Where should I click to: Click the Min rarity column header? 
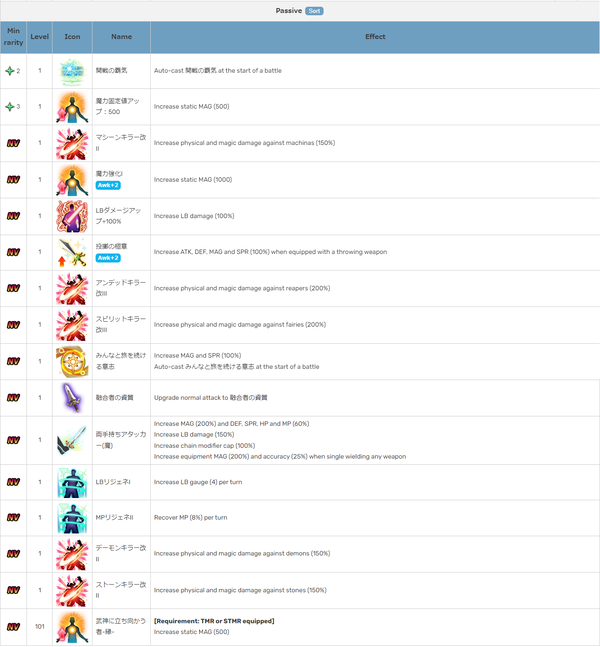[13, 37]
